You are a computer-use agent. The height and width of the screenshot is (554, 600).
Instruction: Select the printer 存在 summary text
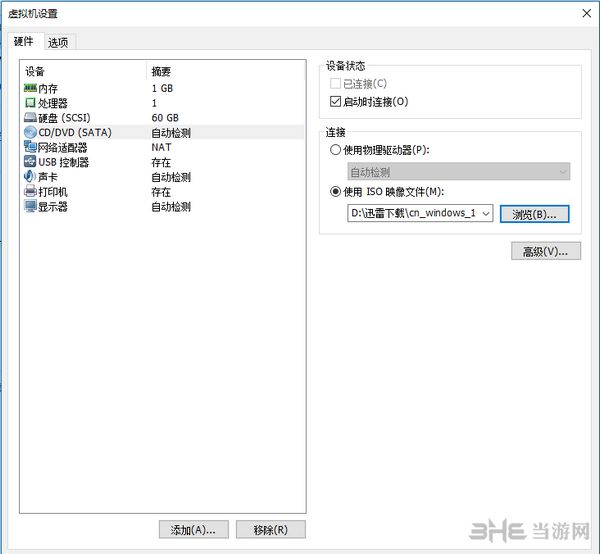(x=161, y=192)
